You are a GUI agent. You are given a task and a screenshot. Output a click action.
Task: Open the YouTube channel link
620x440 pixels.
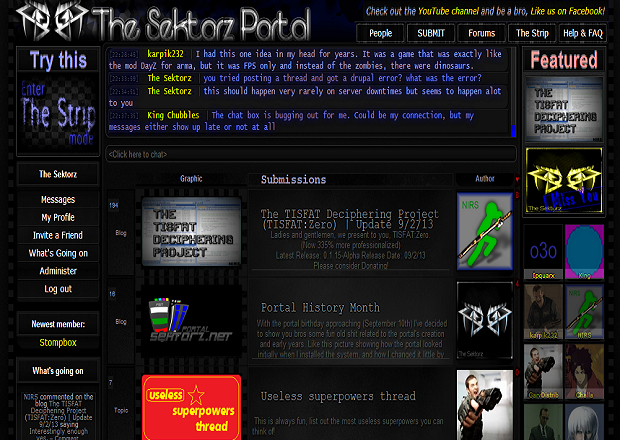[x=448, y=11]
